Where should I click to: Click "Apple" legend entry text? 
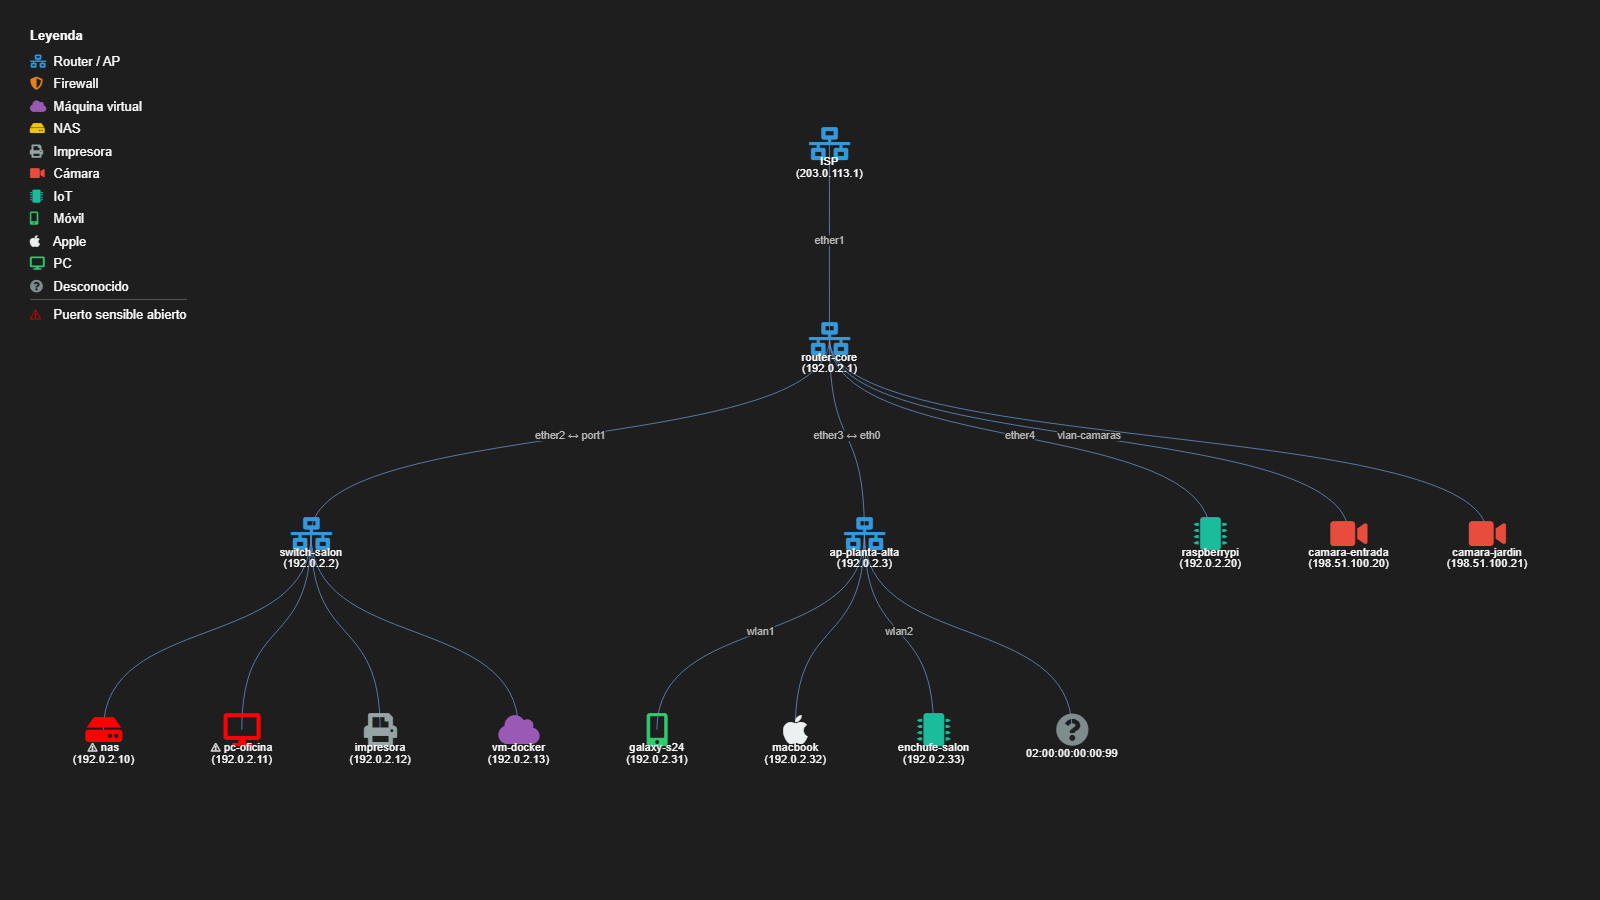pos(70,241)
